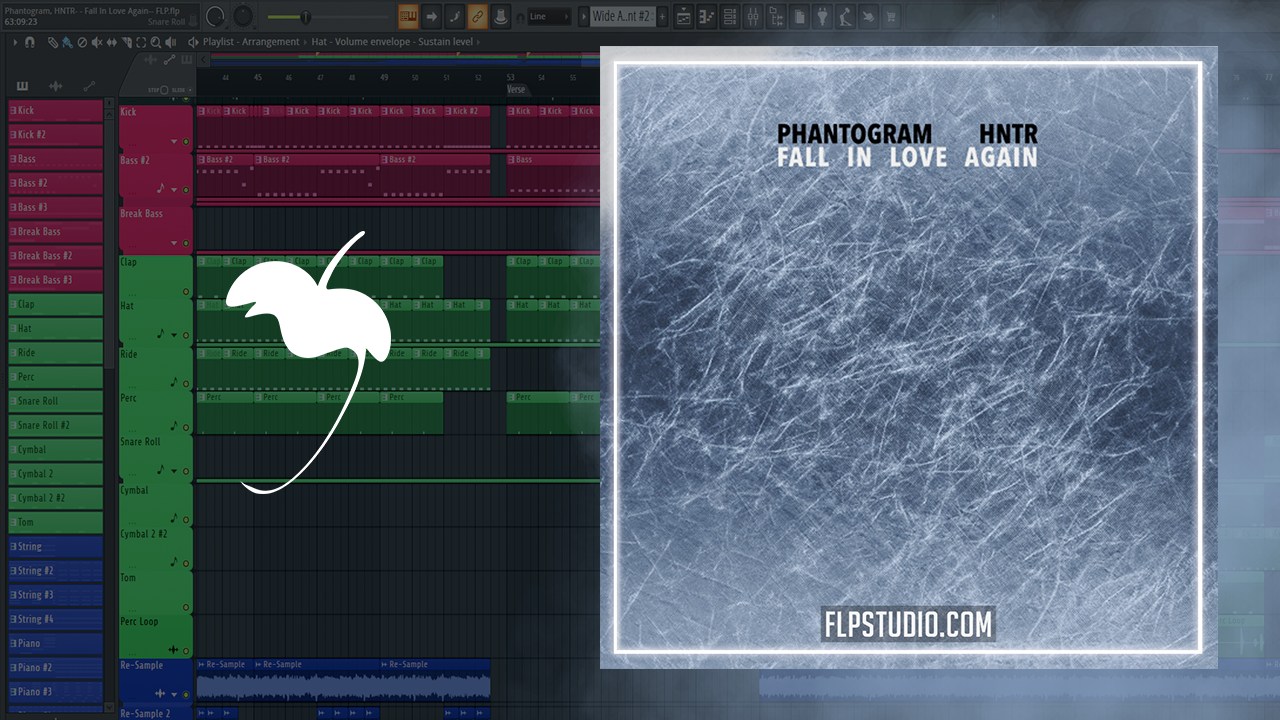Image resolution: width=1280 pixels, height=720 pixels.
Task: Mute the Kick track via its green LED
Action: coord(185,141)
